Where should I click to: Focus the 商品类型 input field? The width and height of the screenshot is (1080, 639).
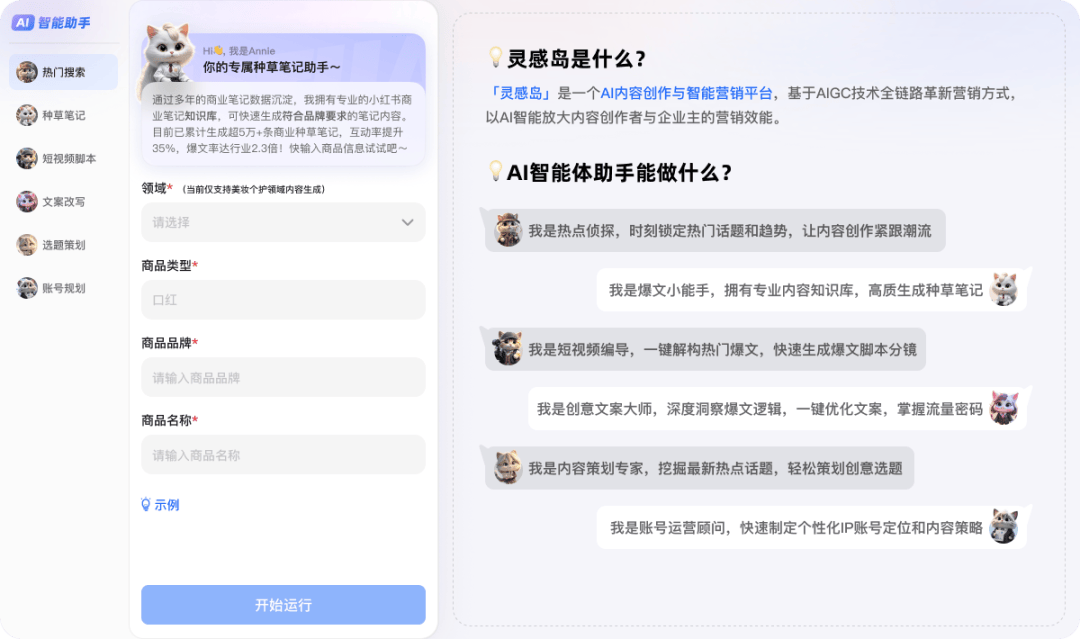coord(283,300)
